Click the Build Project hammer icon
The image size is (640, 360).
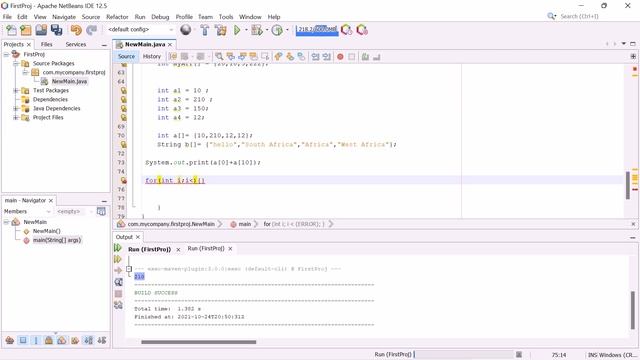pos(205,30)
